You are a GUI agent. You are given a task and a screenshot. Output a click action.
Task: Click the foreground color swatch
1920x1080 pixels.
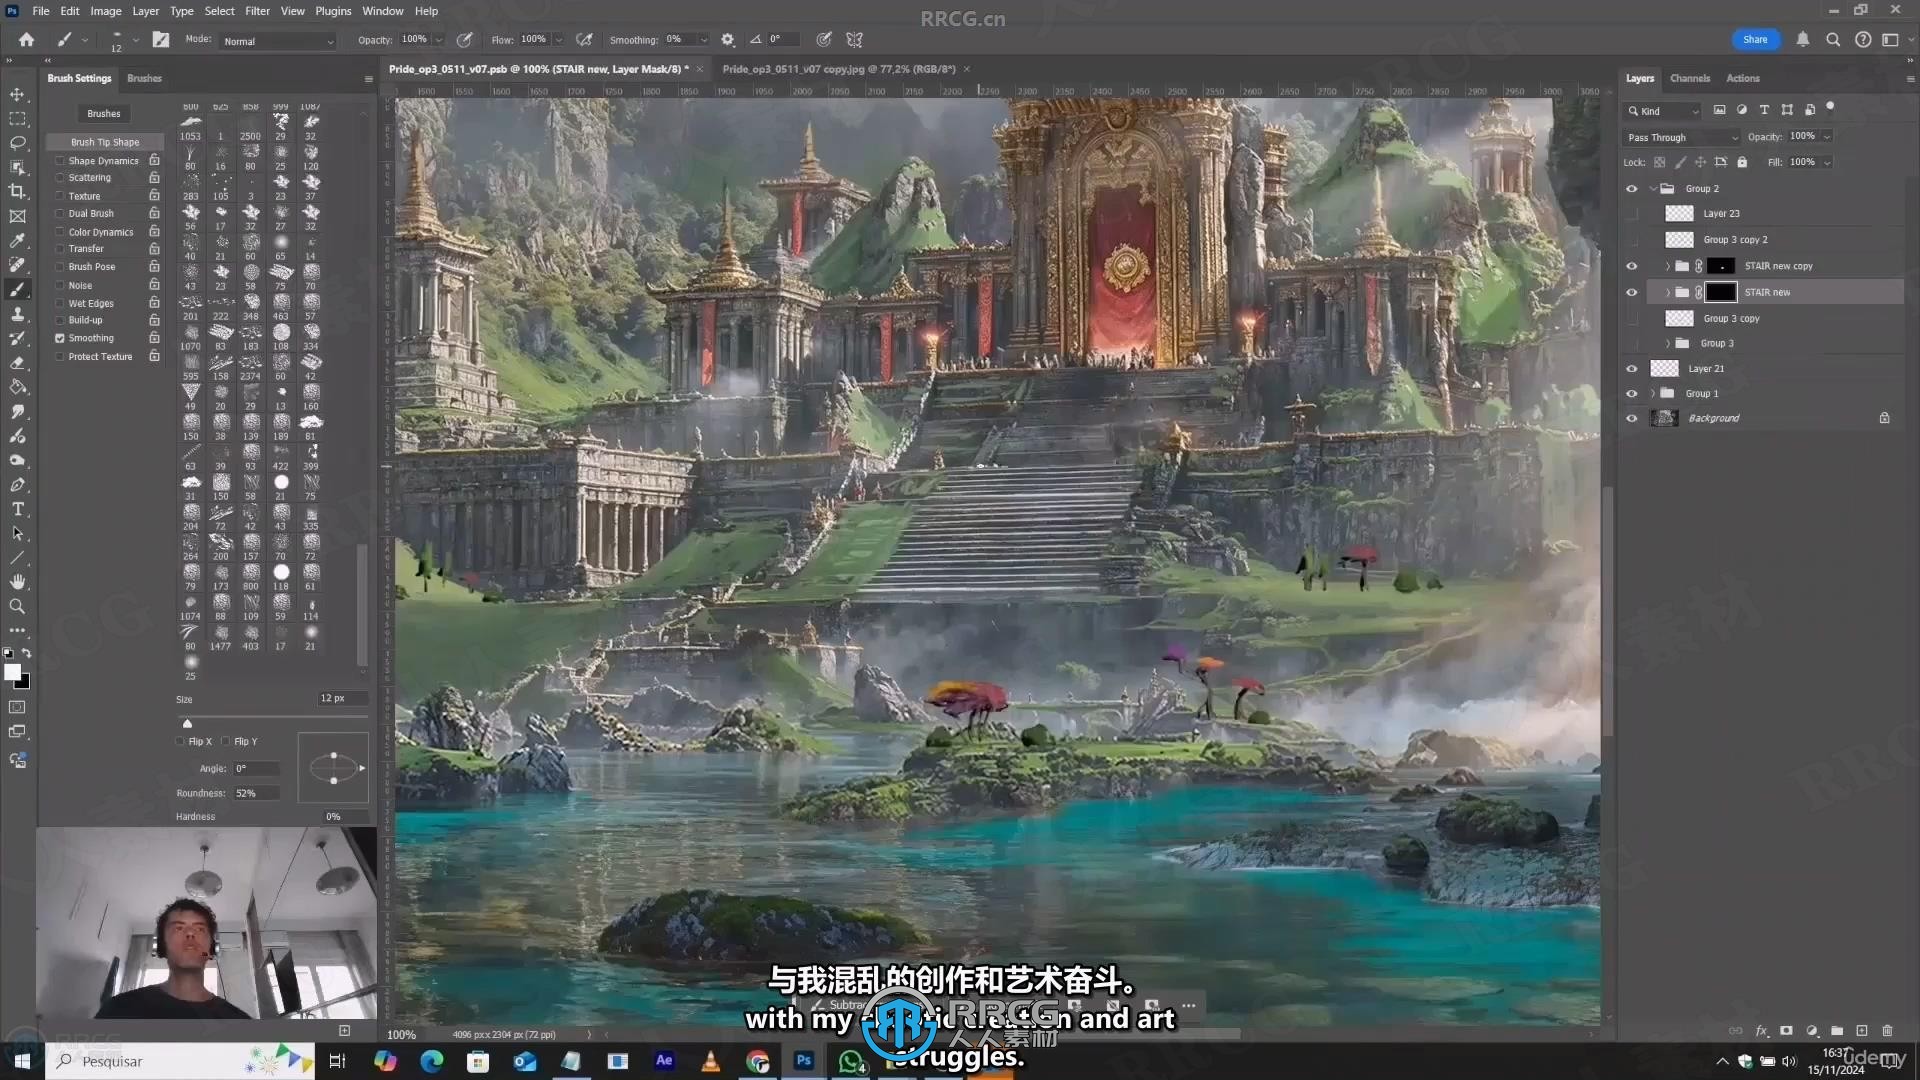click(x=12, y=672)
